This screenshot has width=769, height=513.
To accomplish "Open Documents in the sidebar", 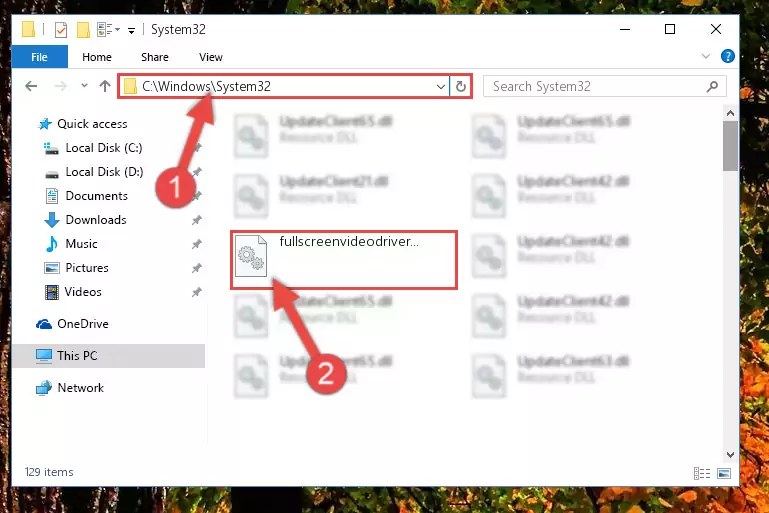I will tap(97, 196).
